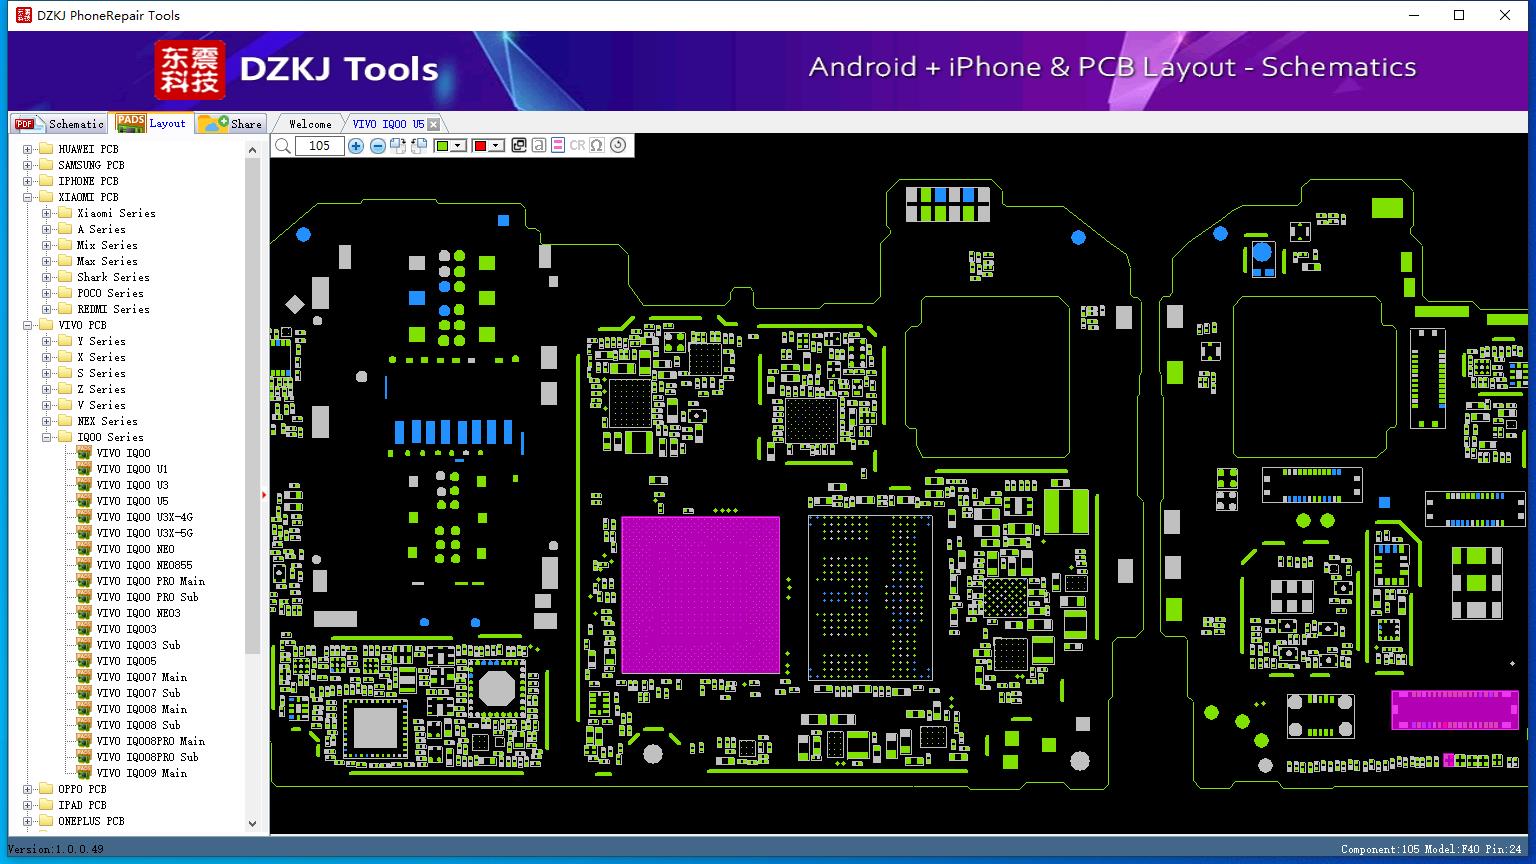
Task: Click the folder icon beside NEX Series
Action: [x=65, y=421]
